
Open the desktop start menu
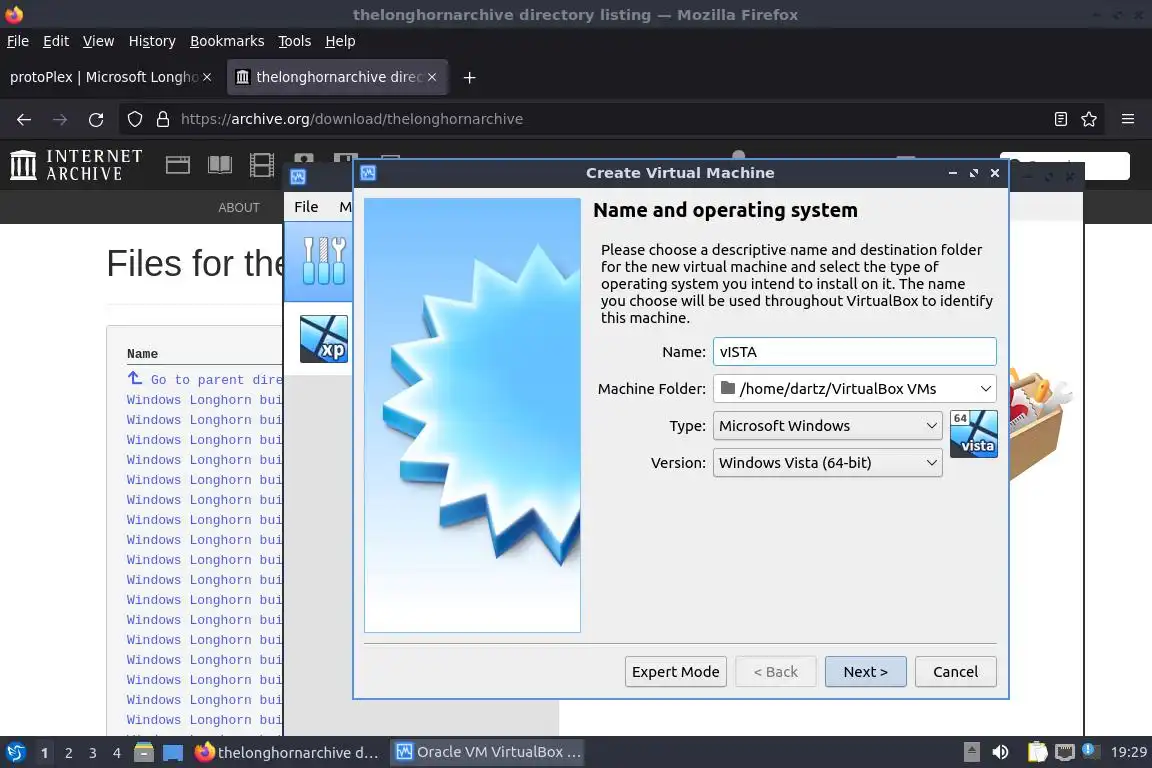(x=15, y=753)
